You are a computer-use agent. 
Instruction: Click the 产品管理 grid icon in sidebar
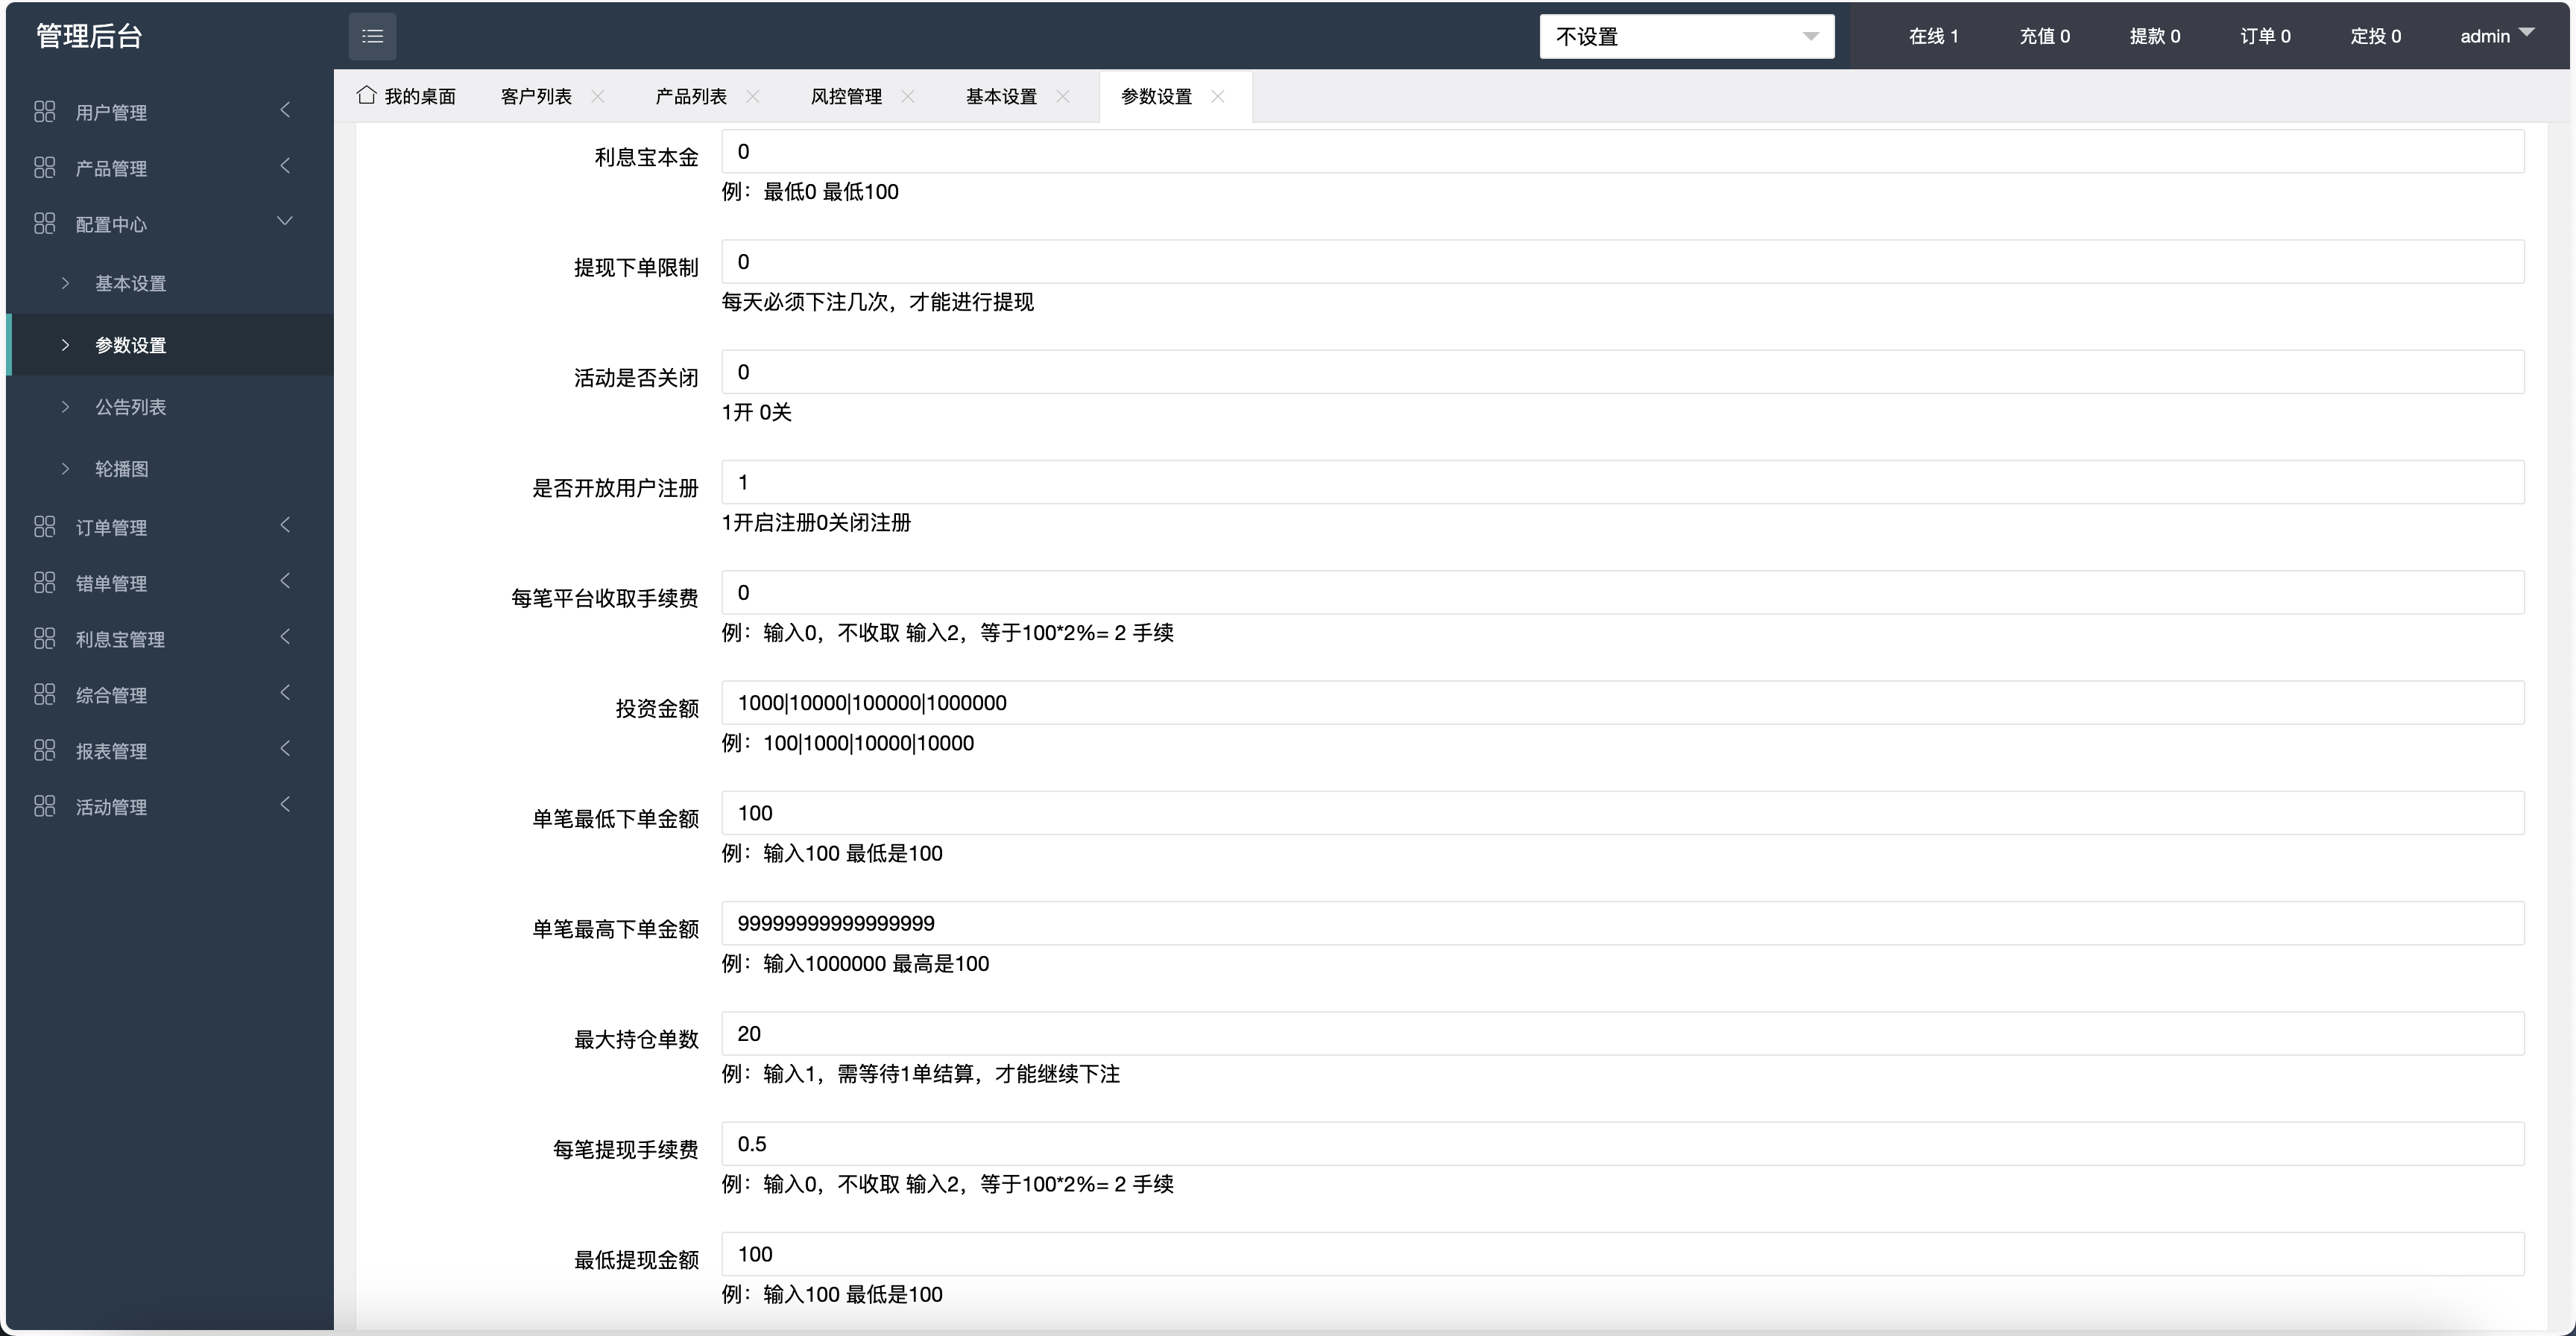coord(45,167)
